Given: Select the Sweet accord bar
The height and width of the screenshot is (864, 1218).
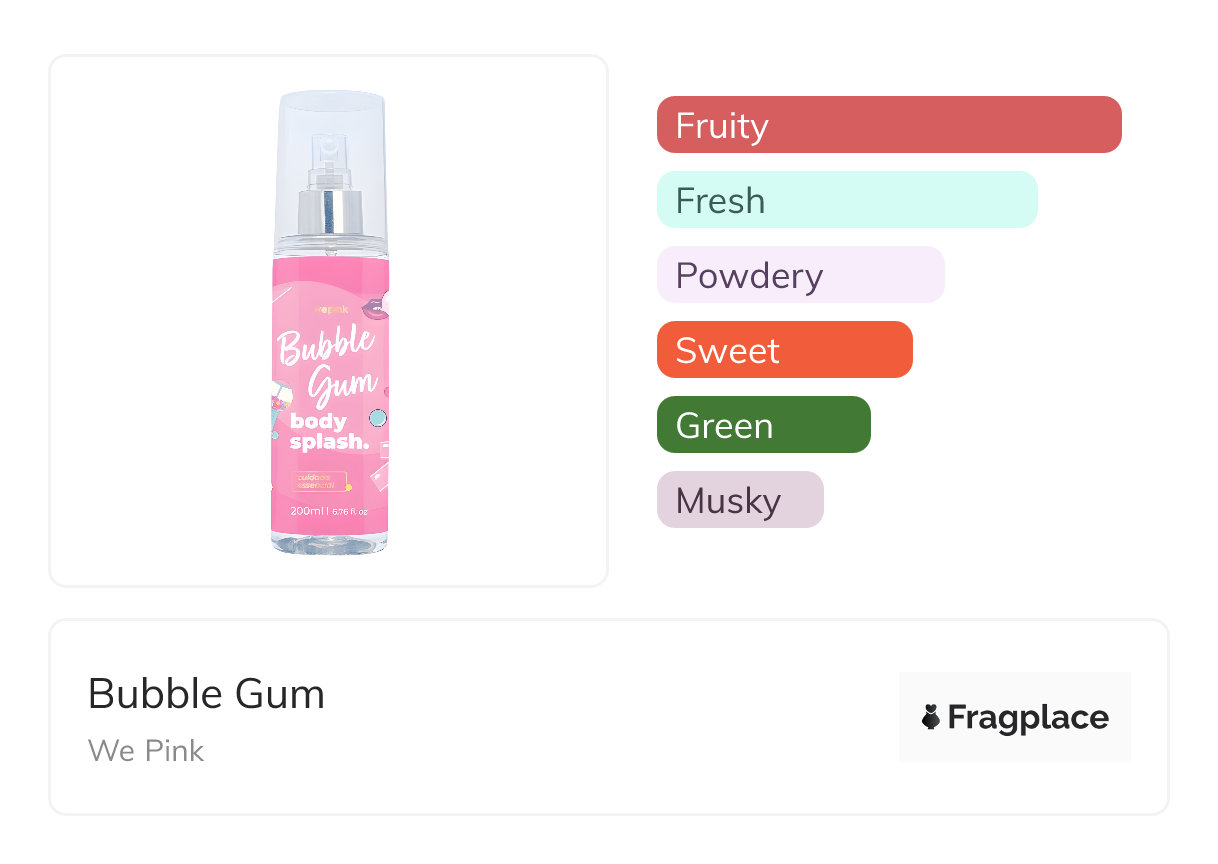Looking at the screenshot, I should point(784,350).
